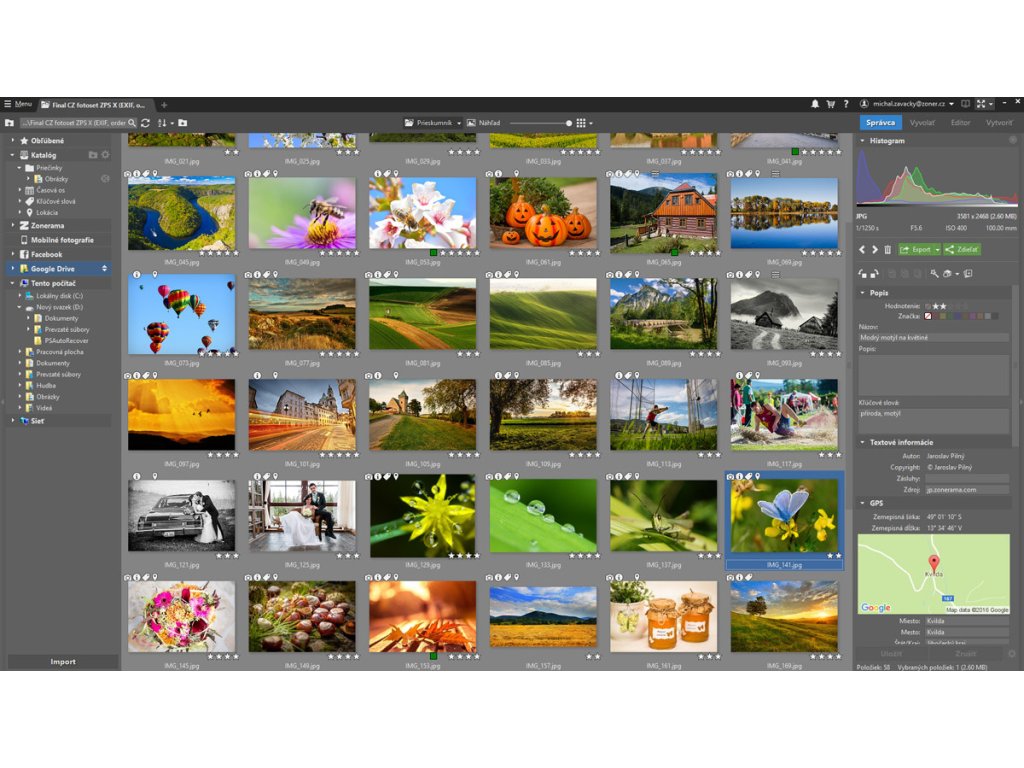Click the Import button
The image size is (1024, 768).
pos(62,661)
